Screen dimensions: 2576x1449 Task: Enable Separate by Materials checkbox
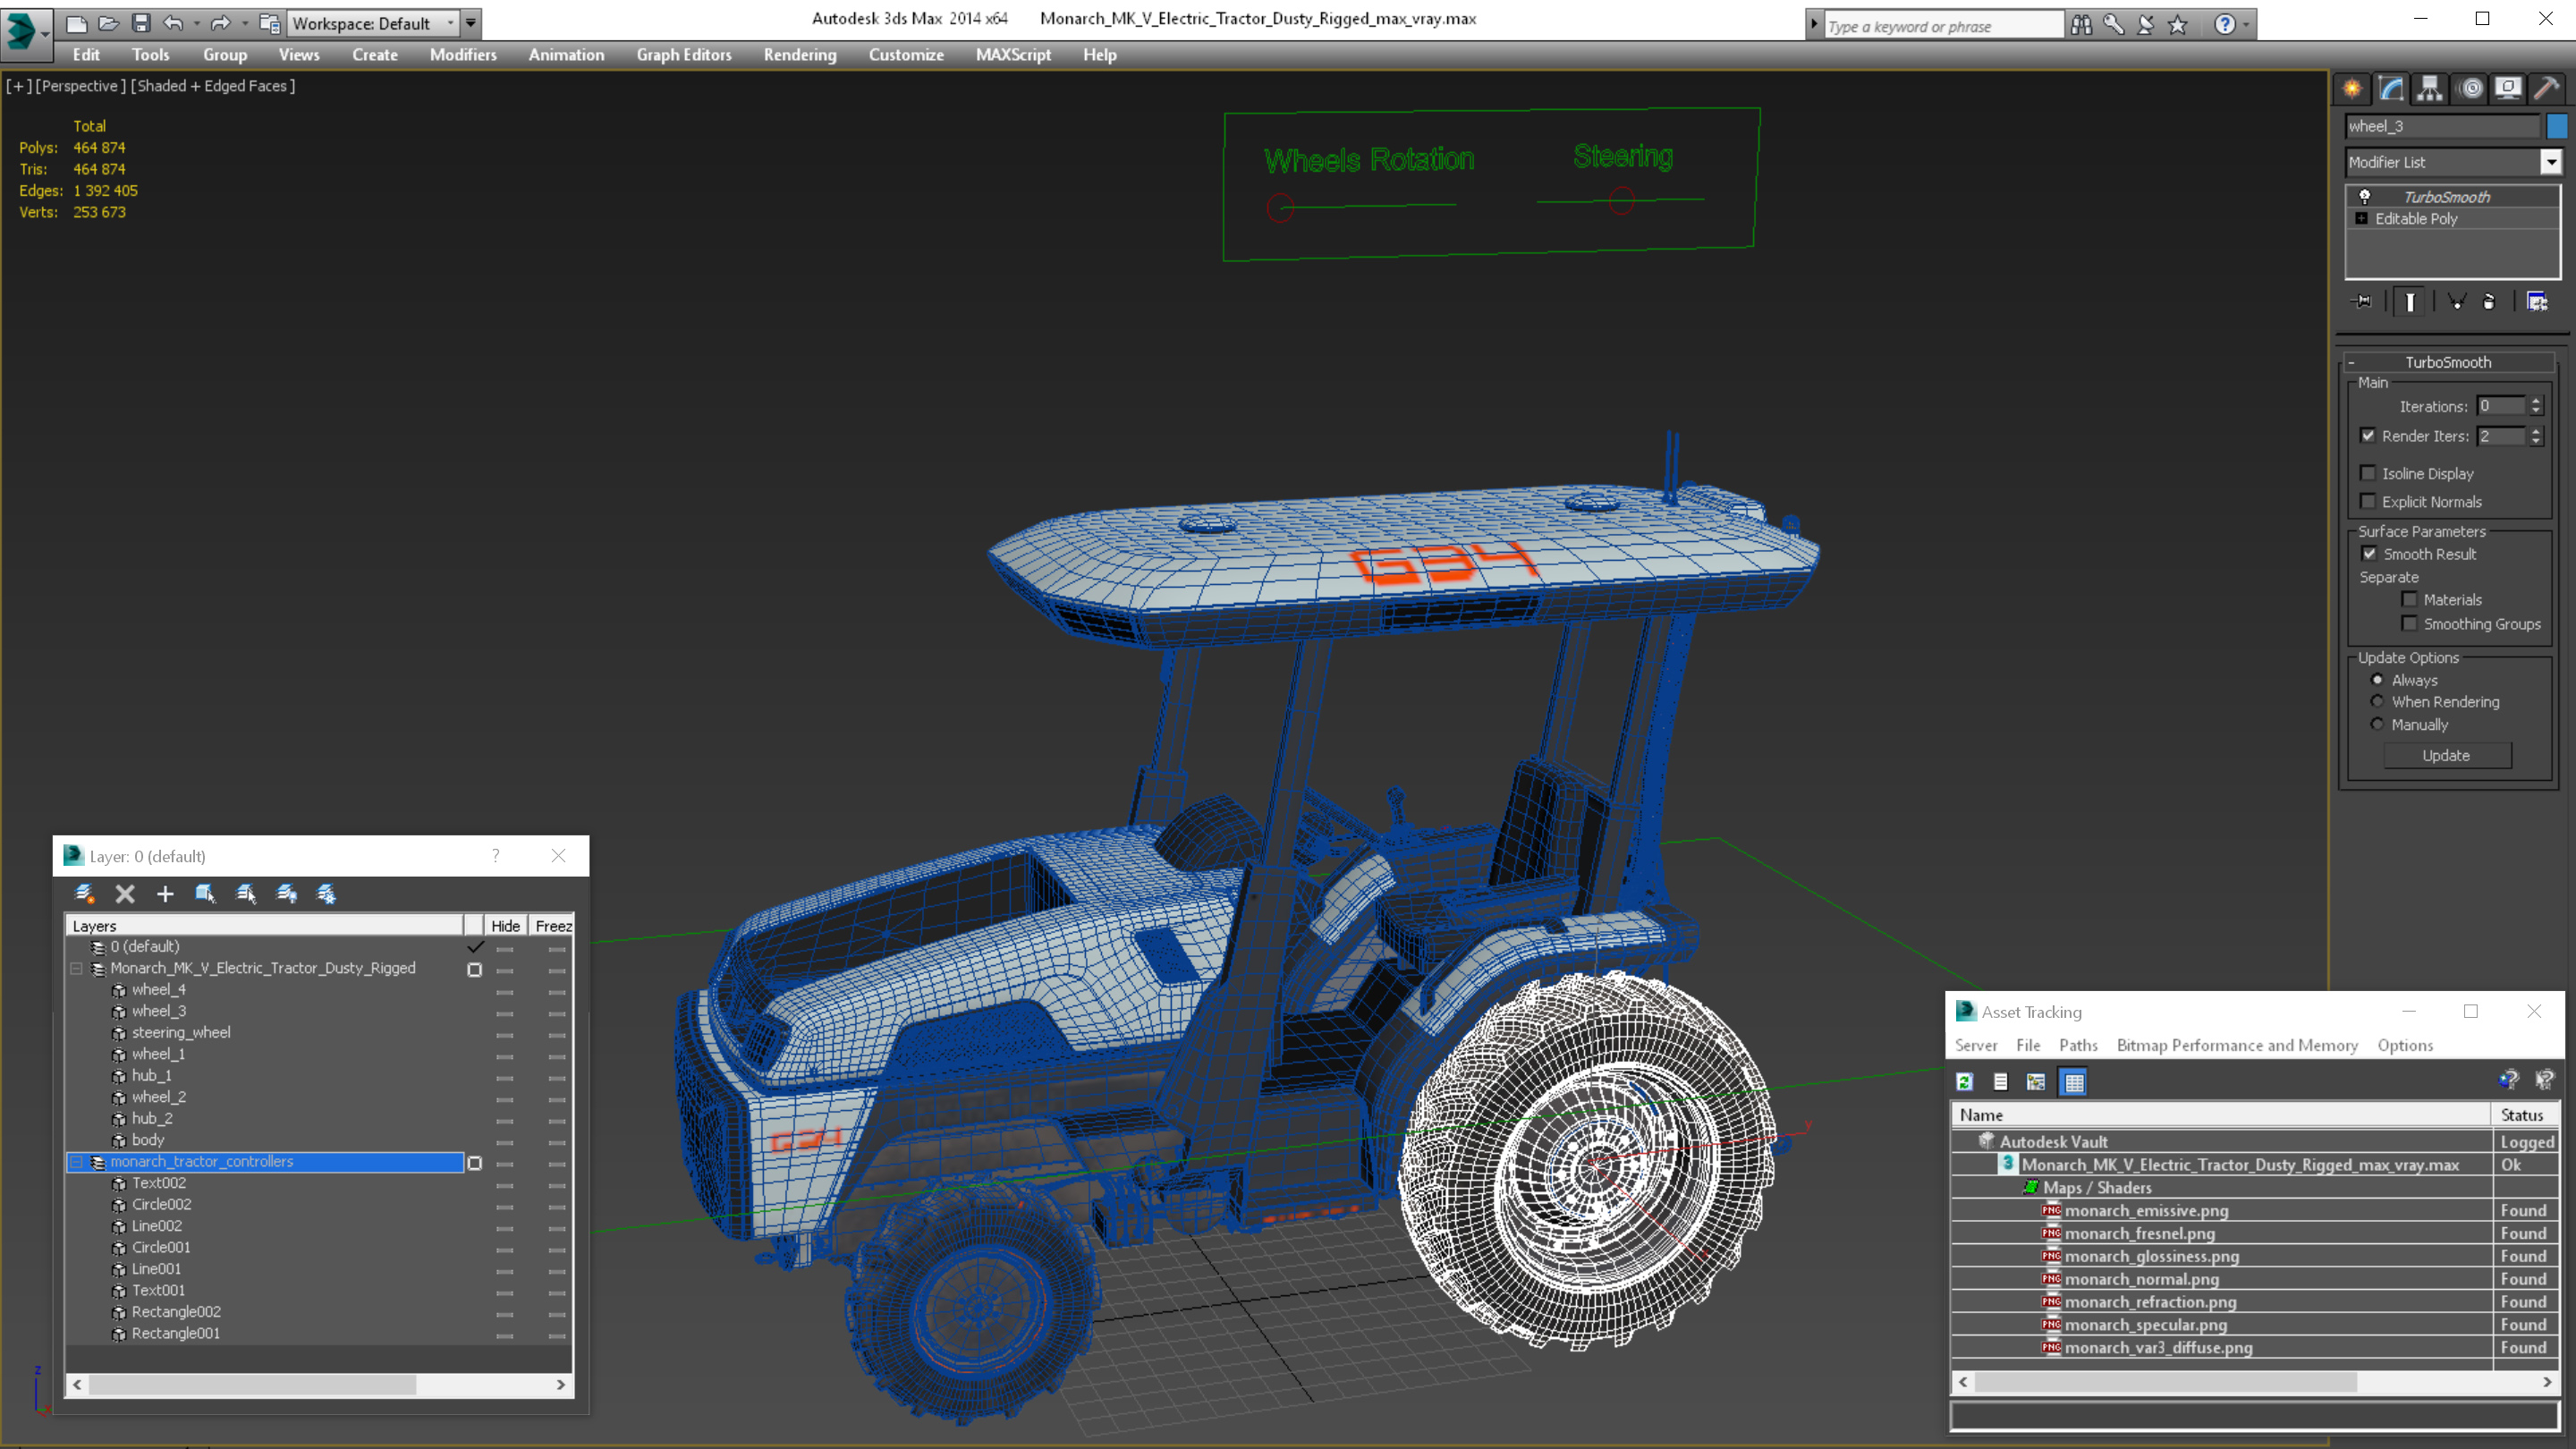[2410, 600]
